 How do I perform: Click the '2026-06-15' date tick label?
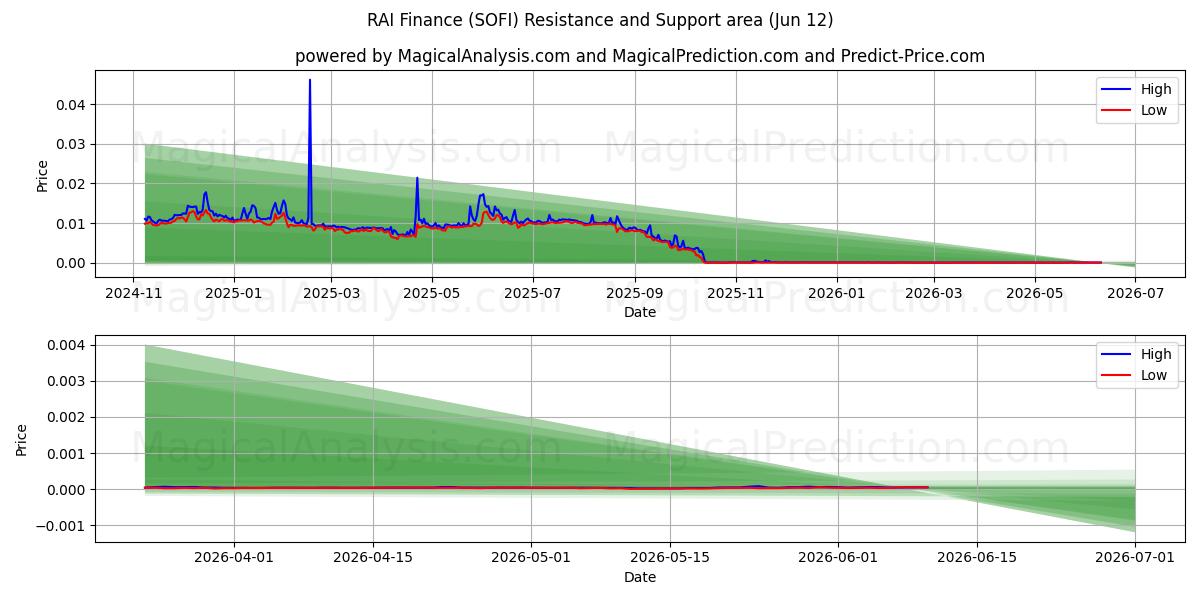click(976, 558)
